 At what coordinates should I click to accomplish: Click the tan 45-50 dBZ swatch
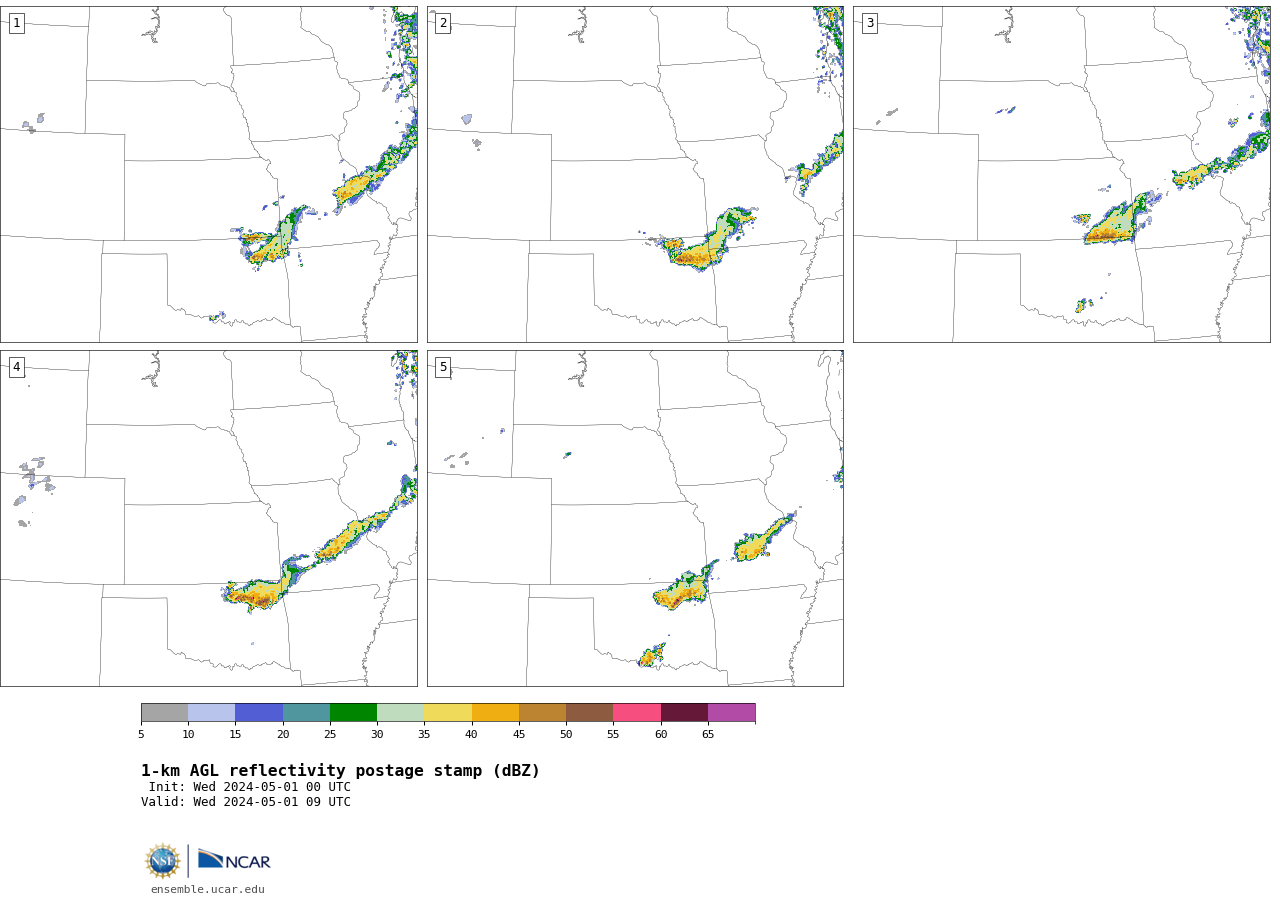[542, 713]
